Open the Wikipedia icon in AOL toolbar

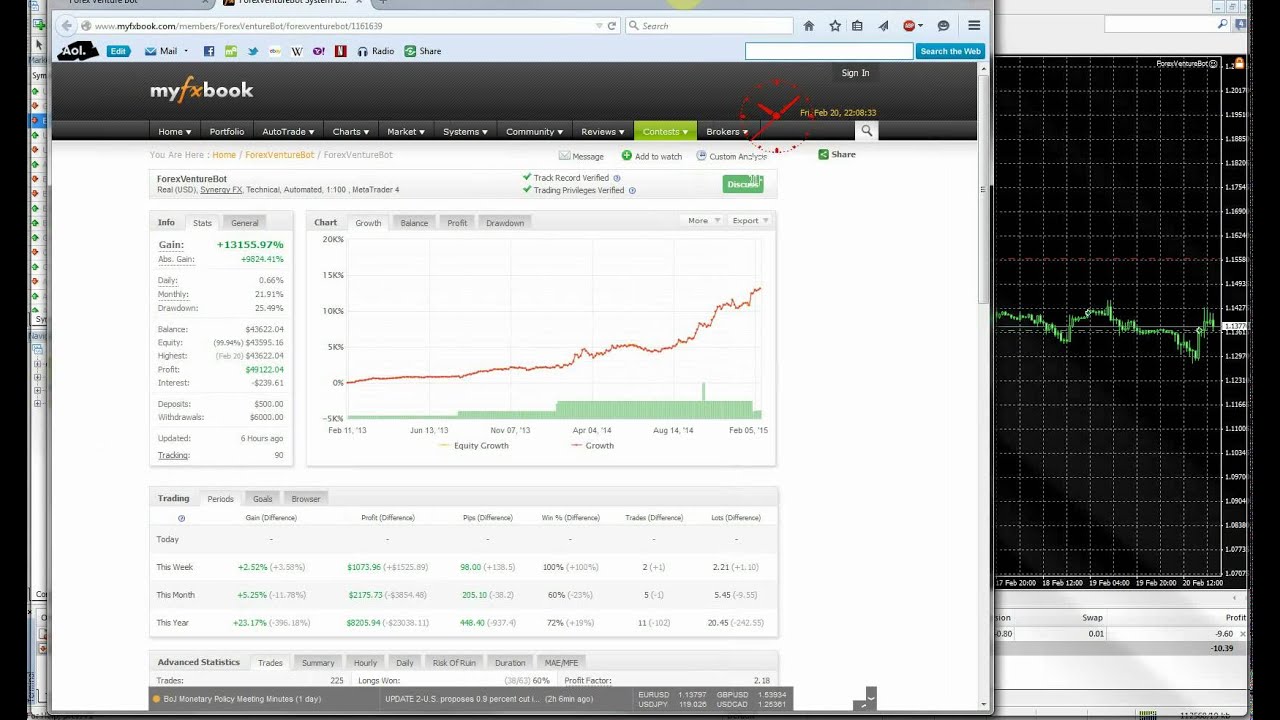point(297,51)
